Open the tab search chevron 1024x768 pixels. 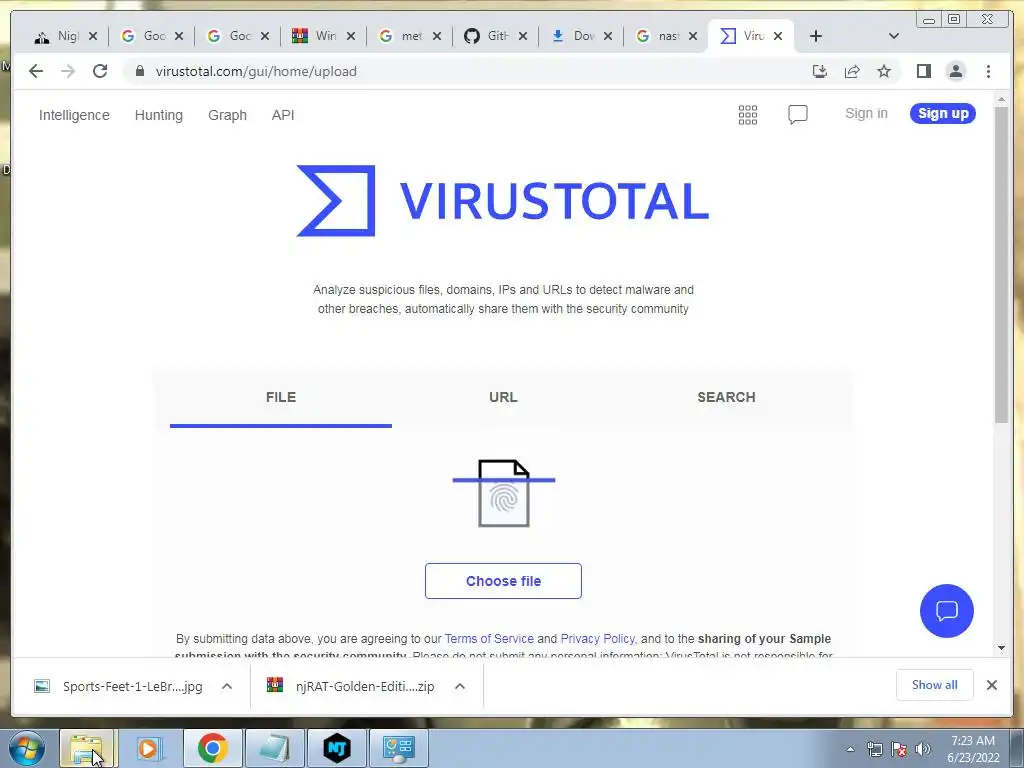point(894,36)
